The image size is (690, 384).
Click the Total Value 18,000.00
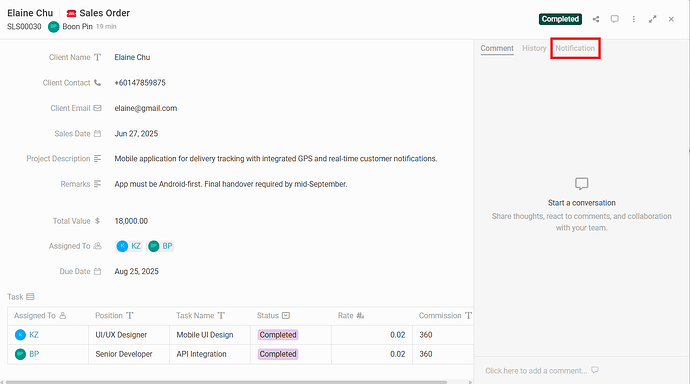pos(131,221)
